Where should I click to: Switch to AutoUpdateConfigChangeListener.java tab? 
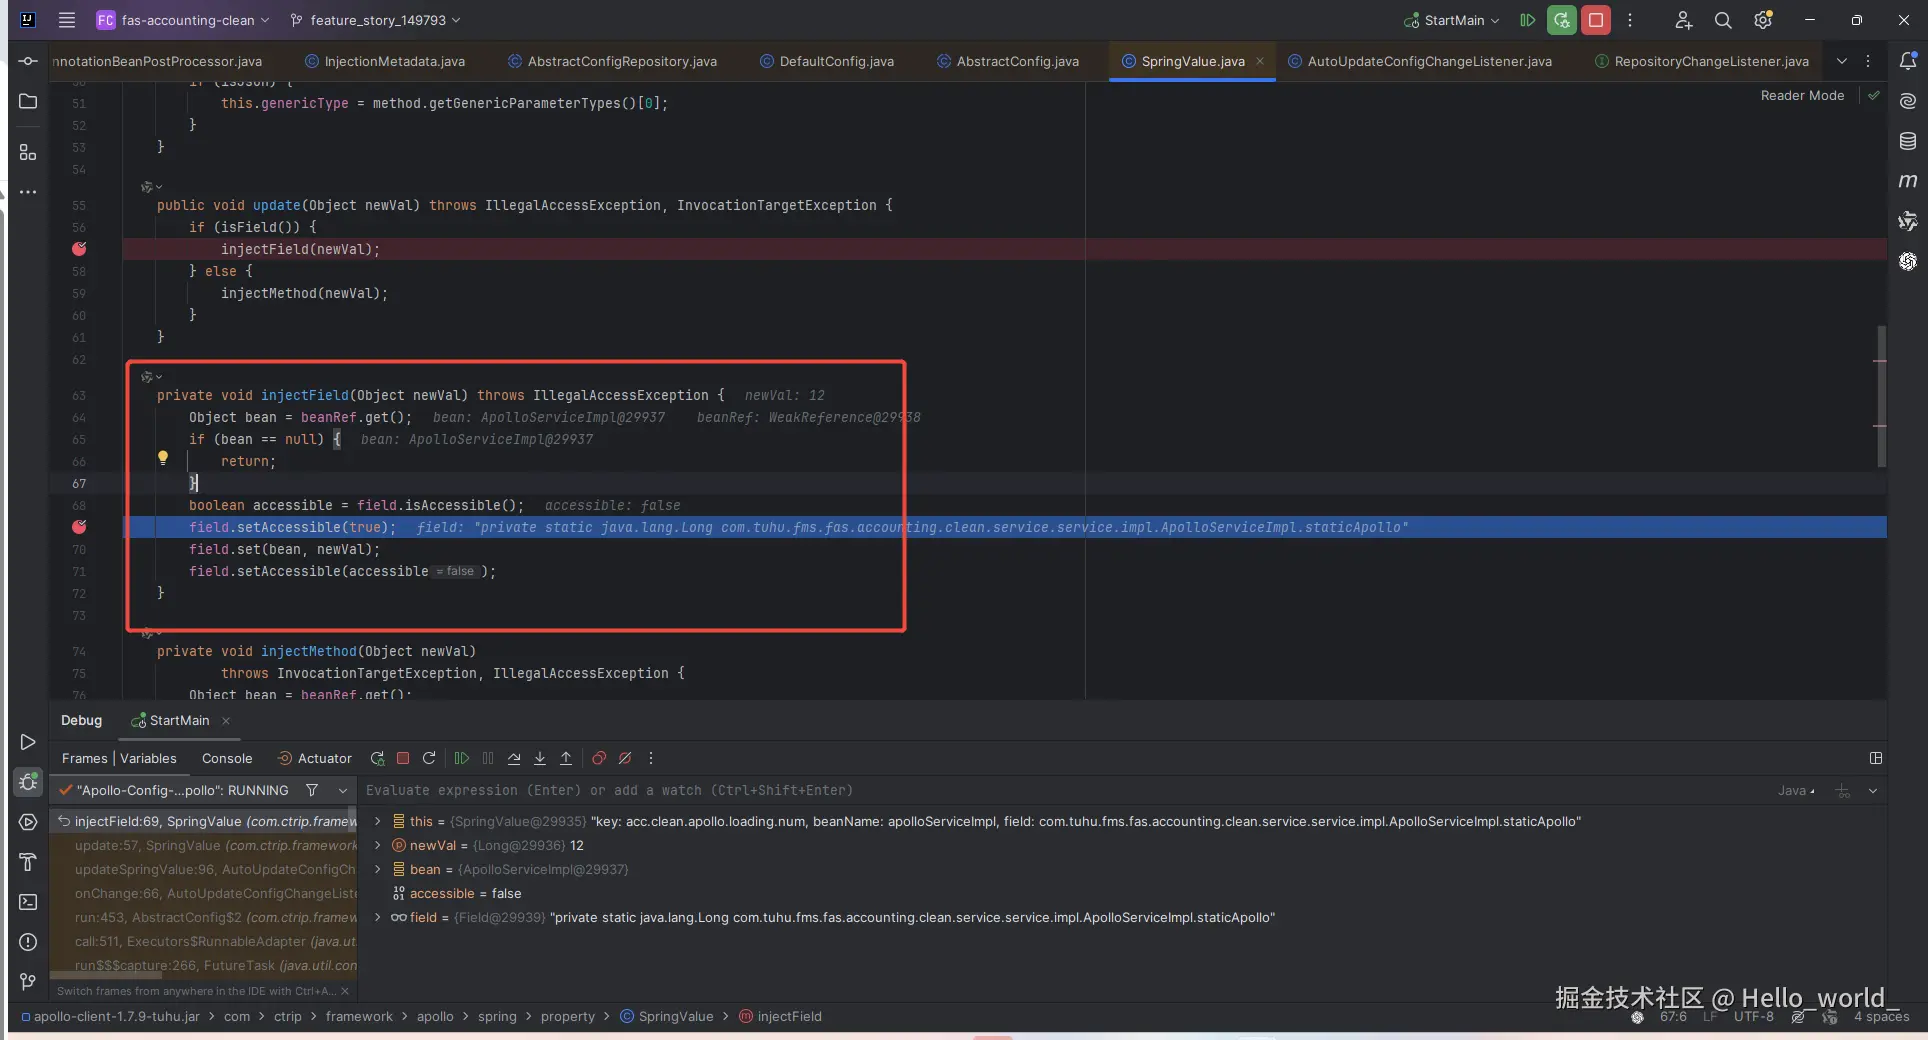tap(1420, 61)
